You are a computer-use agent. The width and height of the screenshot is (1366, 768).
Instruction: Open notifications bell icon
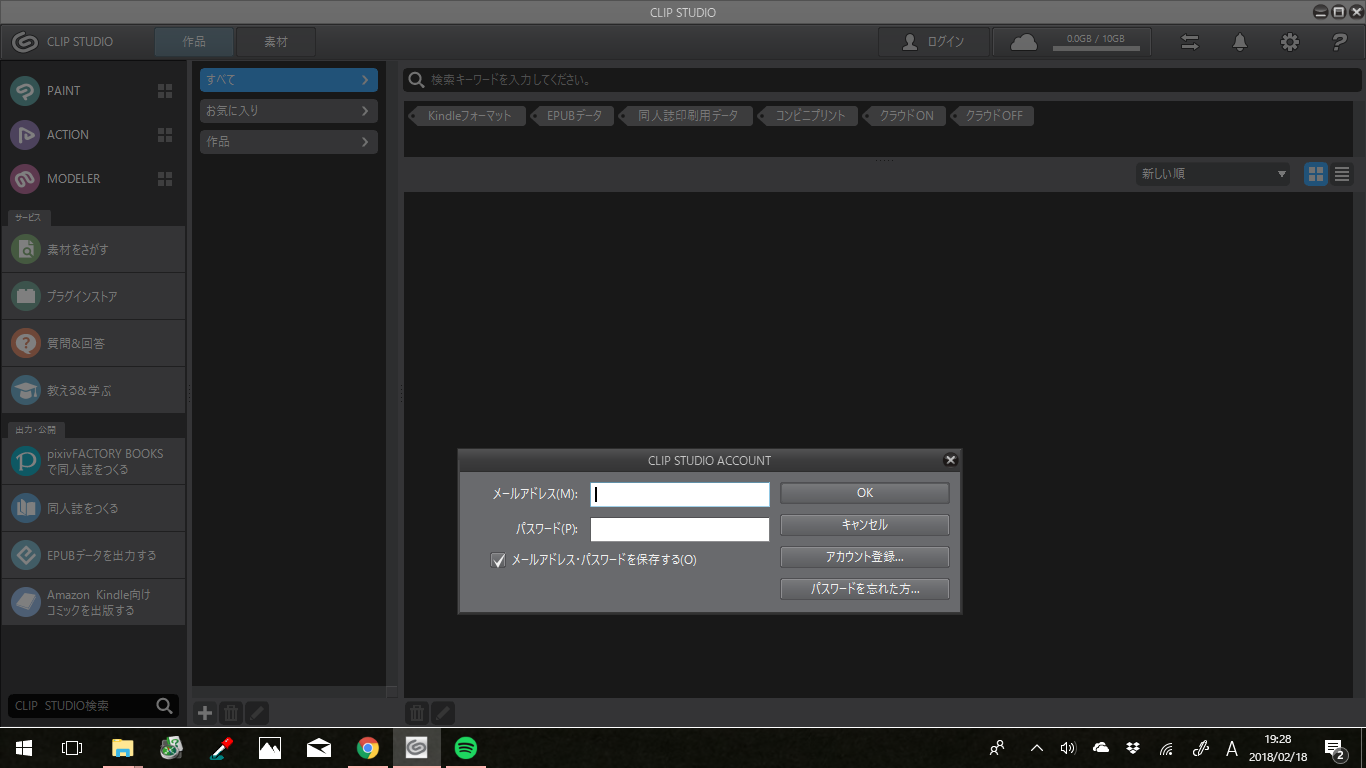pos(1240,42)
